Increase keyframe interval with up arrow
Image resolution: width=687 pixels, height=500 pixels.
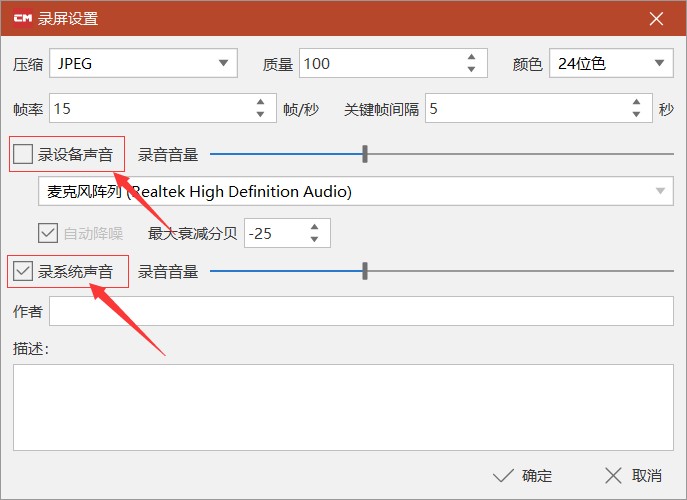pos(636,102)
